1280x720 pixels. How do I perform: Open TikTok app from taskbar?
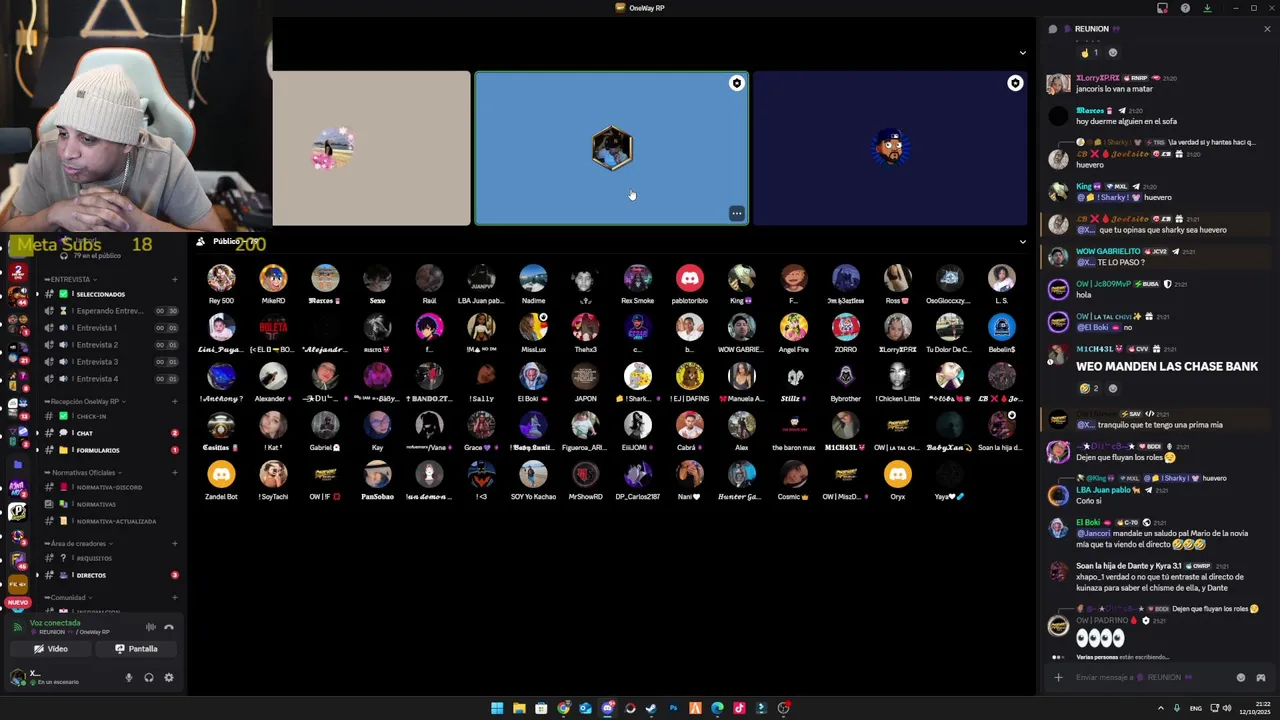coord(739,708)
